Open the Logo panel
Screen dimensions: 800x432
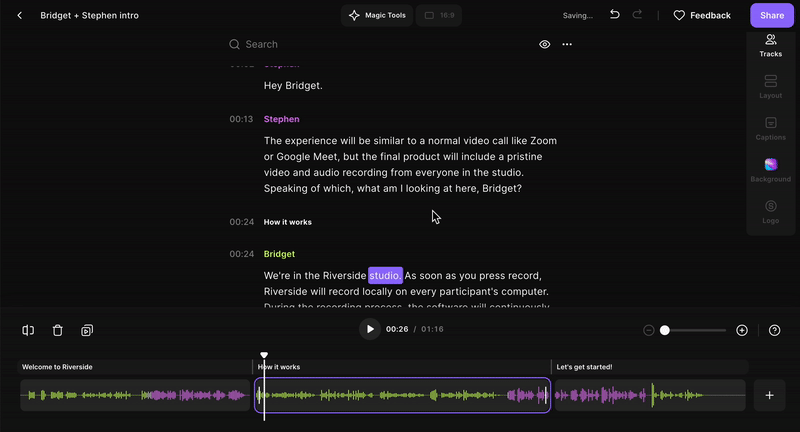pos(770,212)
